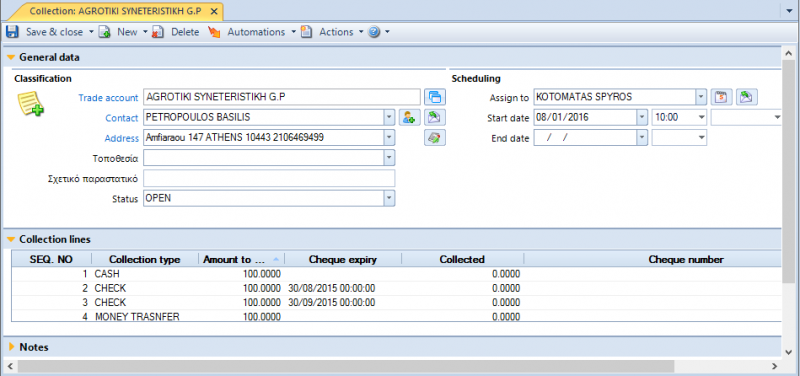Click the Save & close floppy disk icon
Screen dimensions: 800x376
point(12,32)
